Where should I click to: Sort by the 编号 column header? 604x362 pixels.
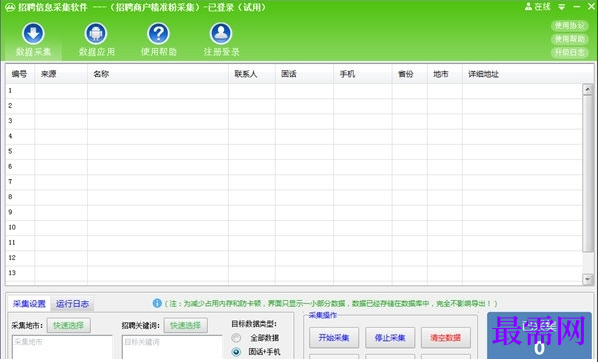[x=20, y=74]
